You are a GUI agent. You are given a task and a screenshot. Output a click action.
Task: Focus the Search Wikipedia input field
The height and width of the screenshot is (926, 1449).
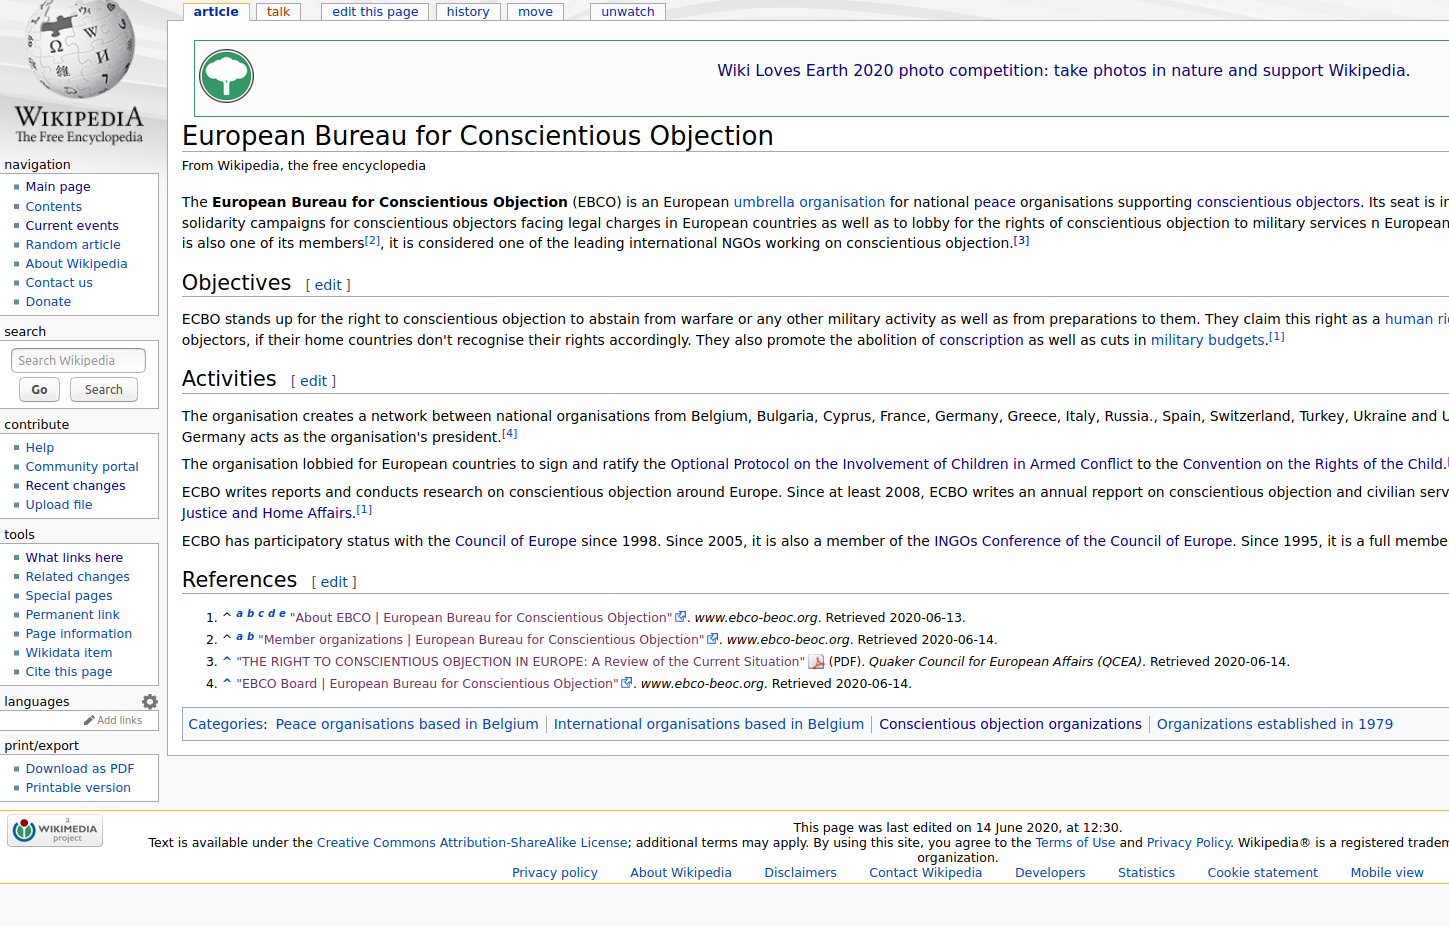[78, 360]
